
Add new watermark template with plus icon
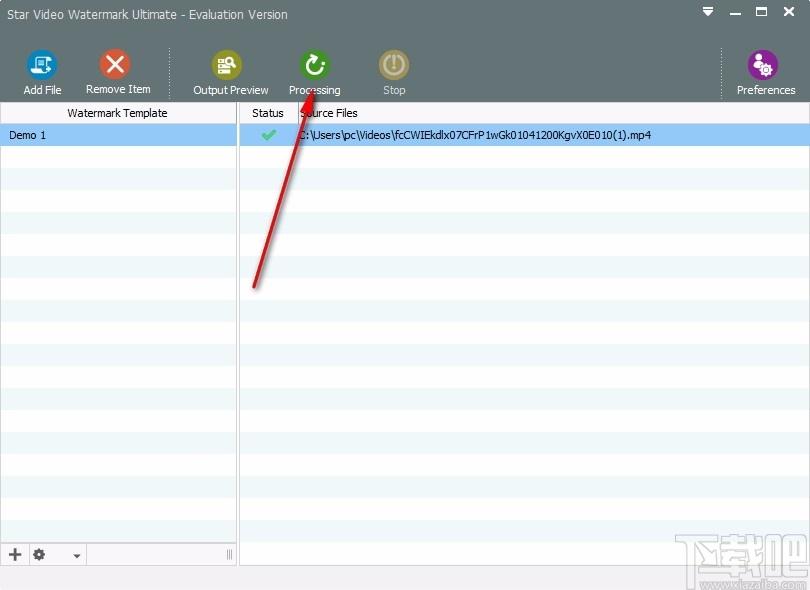pos(15,554)
